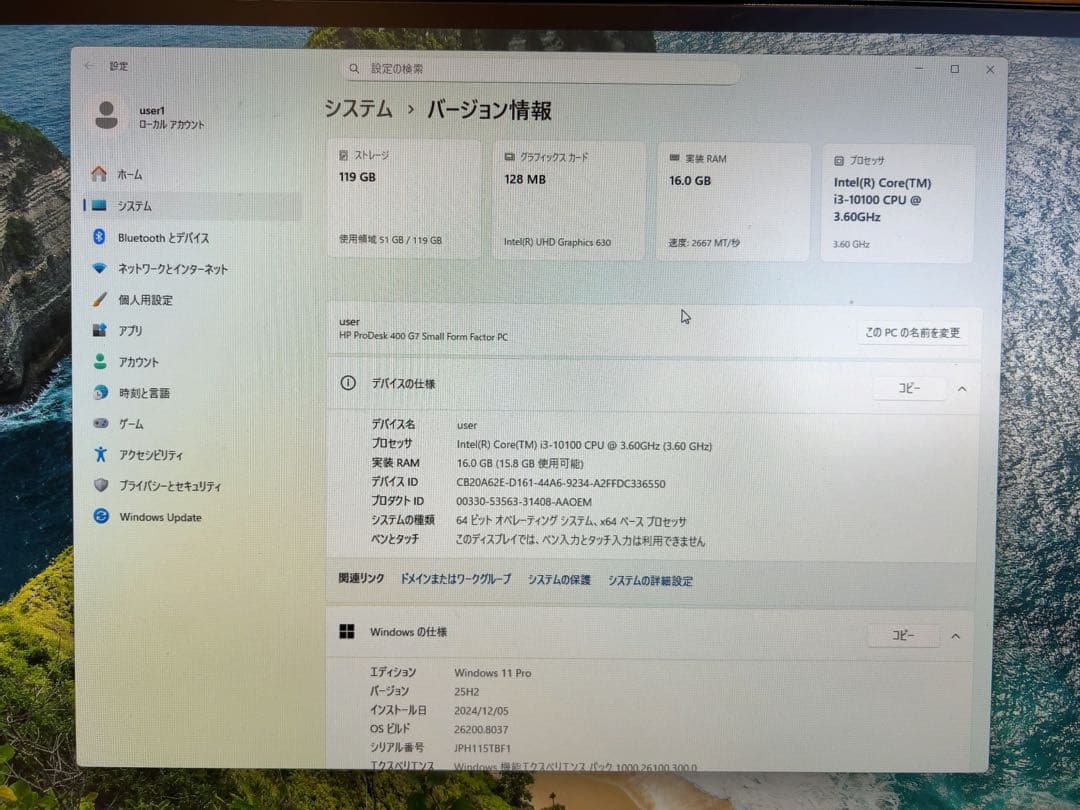The image size is (1080, 810).
Task: Click the インストール日 value 2024/12/05
Action: [481, 711]
